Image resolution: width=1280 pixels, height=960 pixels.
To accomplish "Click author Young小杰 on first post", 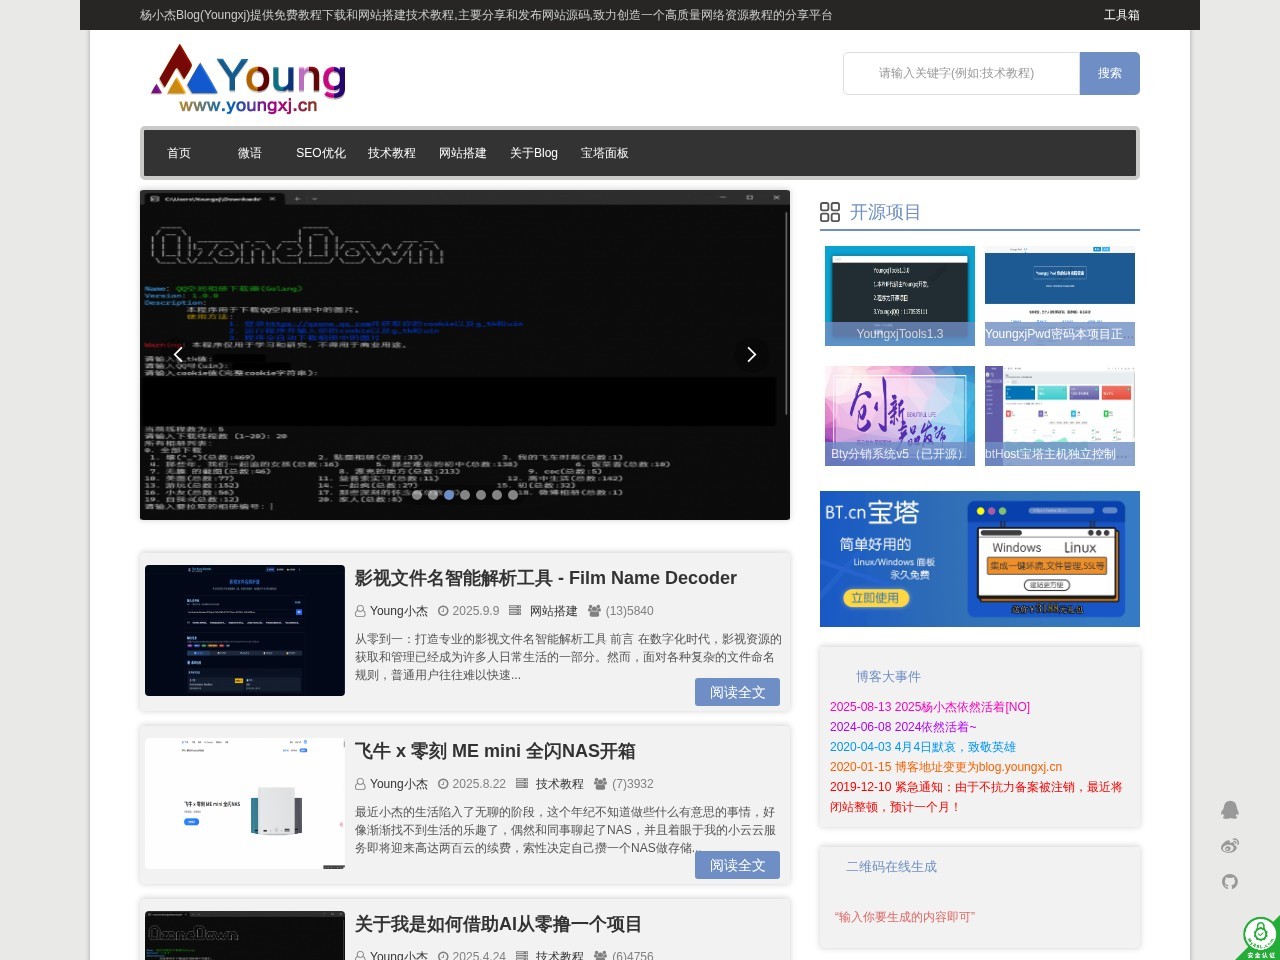I will [x=399, y=611].
